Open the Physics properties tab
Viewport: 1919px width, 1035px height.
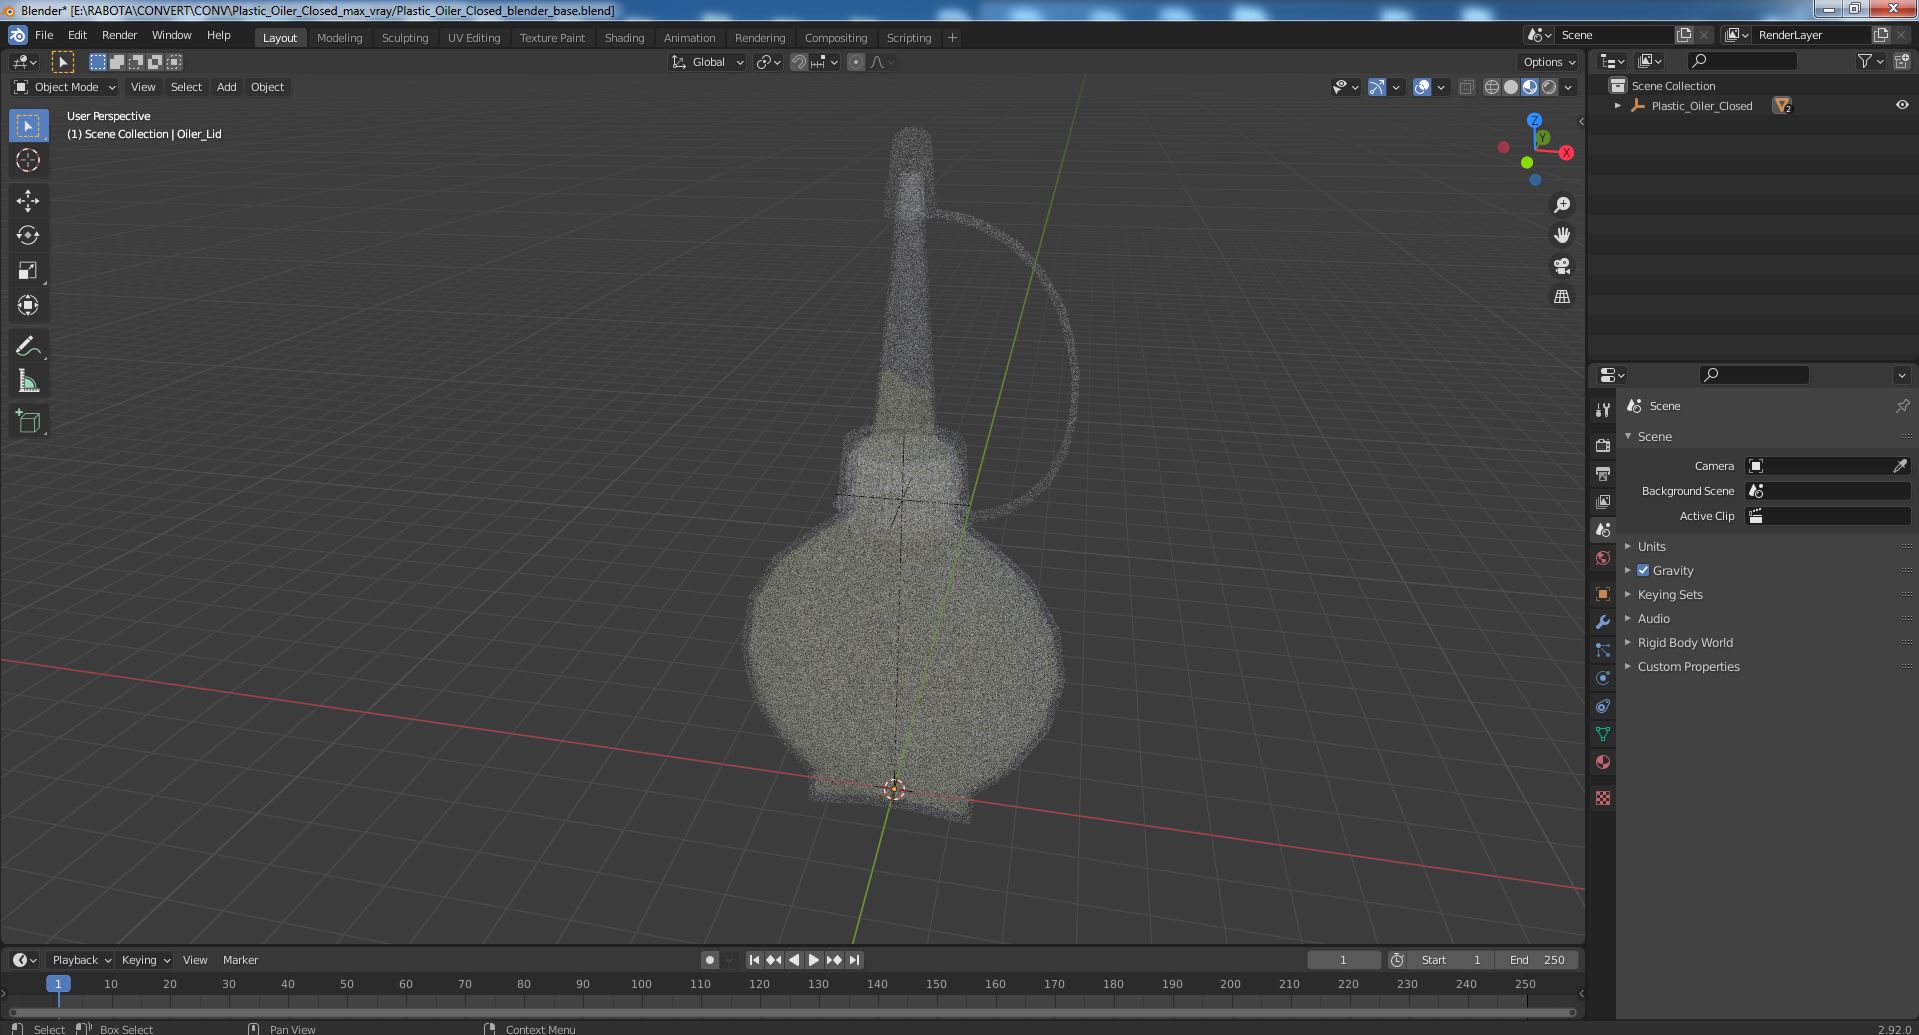point(1603,678)
